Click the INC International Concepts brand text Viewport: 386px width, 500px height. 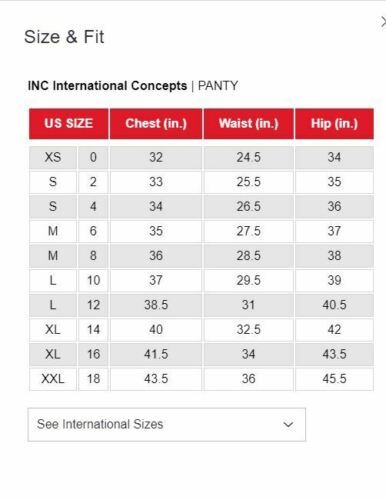click(x=107, y=86)
